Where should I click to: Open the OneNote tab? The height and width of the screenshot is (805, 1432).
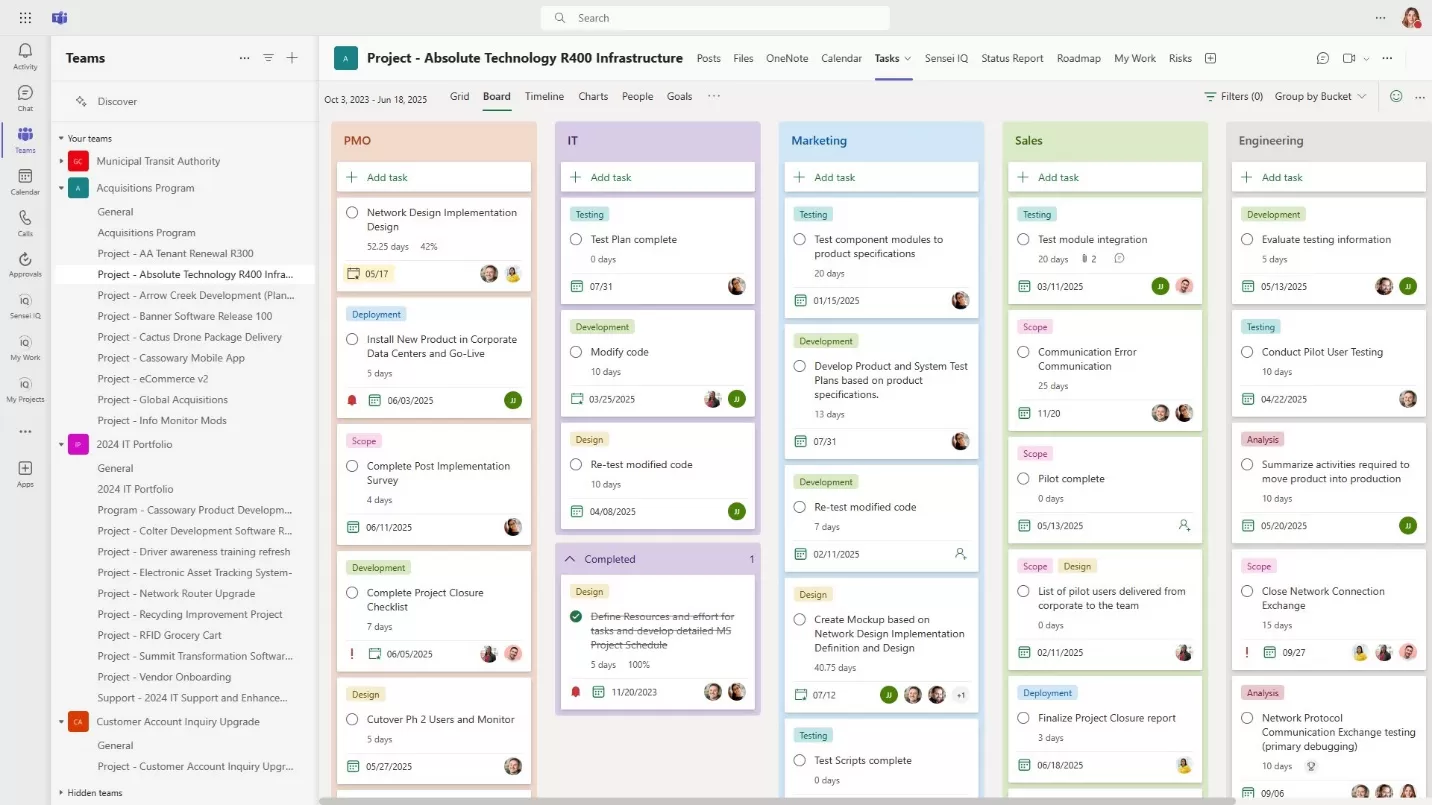787,58
